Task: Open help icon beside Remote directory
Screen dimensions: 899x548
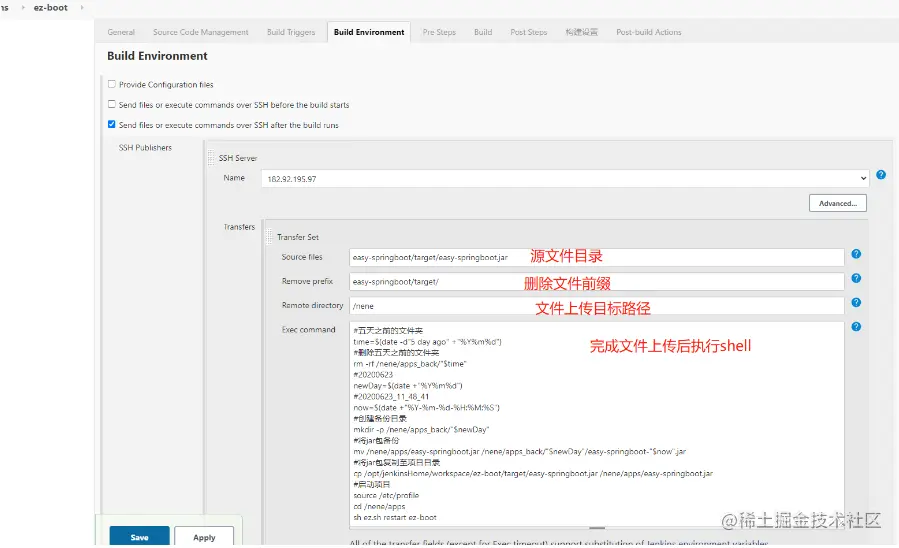Action: (856, 302)
